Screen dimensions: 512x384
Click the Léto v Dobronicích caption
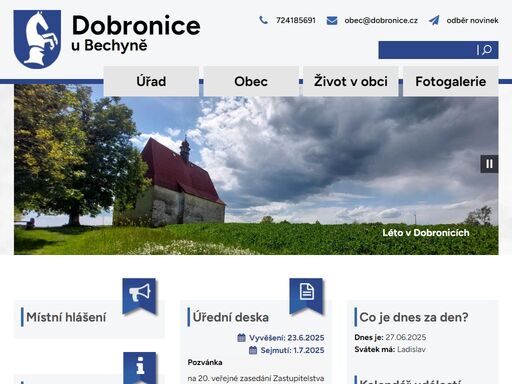coord(426,233)
